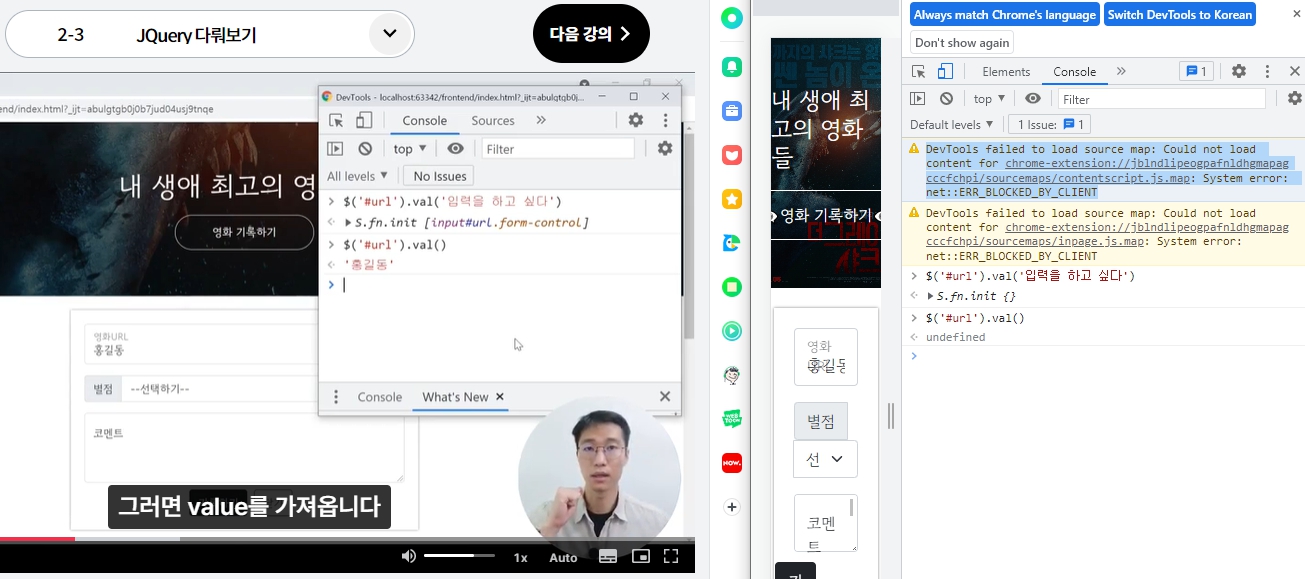The width and height of the screenshot is (1305, 579).
Task: Toggle the live expression eye in the right DevTools
Action: click(x=1033, y=98)
